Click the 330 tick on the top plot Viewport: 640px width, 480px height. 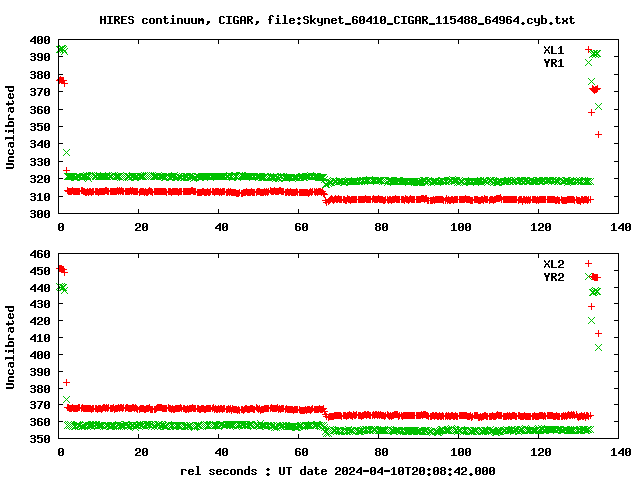pos(40,162)
